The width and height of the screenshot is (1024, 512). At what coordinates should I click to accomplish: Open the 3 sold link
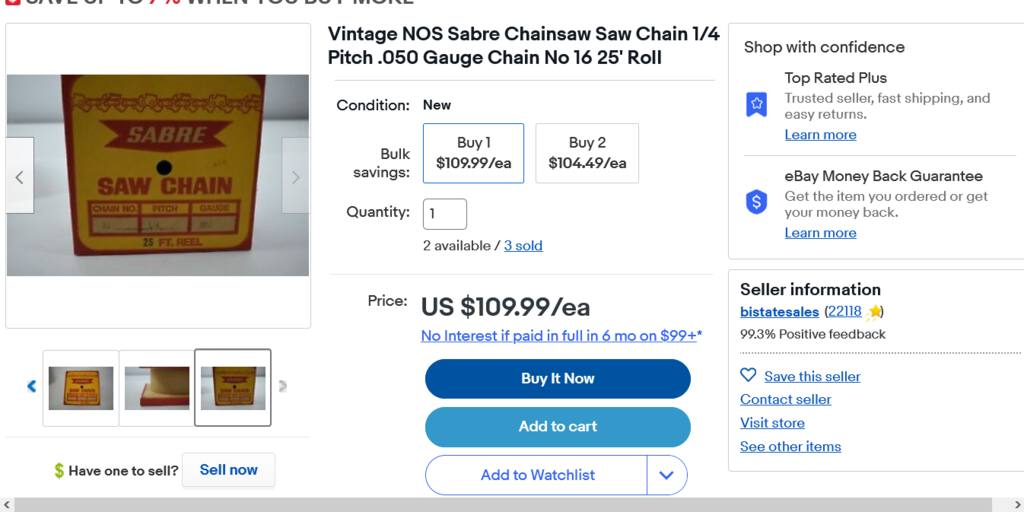[x=523, y=246]
